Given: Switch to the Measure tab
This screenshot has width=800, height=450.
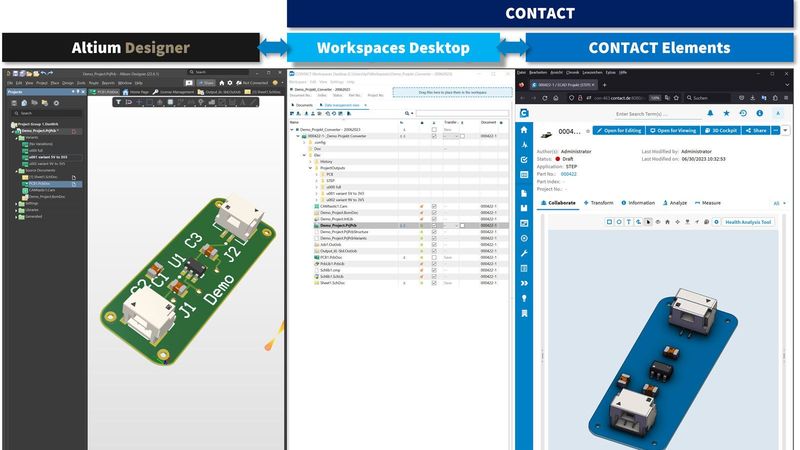Looking at the screenshot, I should point(708,203).
